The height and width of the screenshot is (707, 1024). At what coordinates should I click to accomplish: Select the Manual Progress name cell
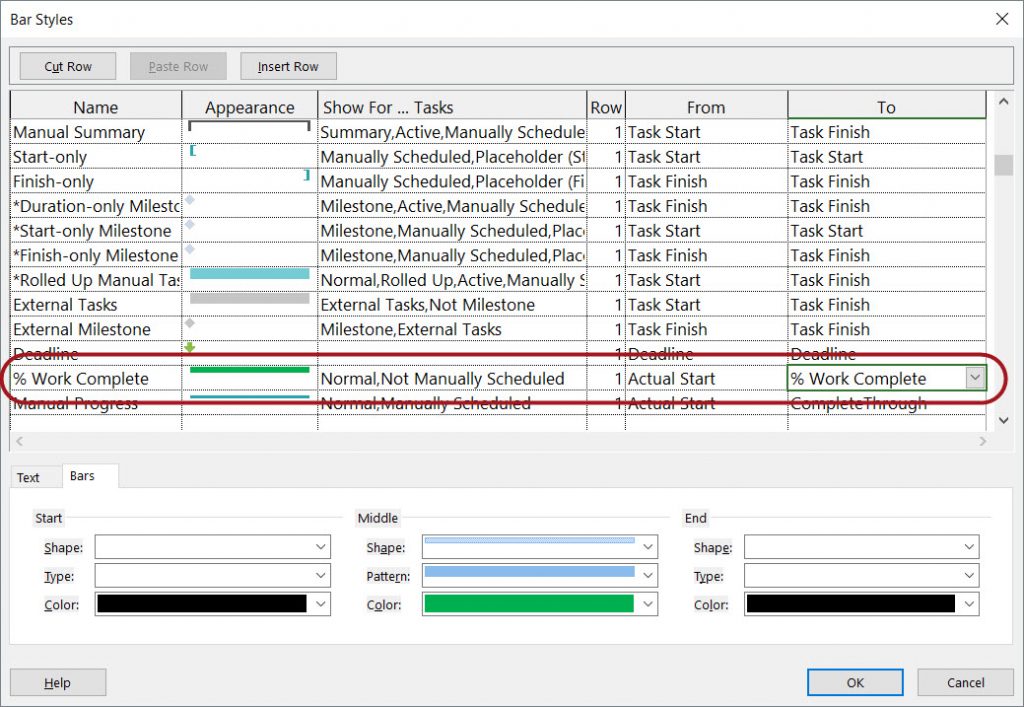click(x=96, y=403)
